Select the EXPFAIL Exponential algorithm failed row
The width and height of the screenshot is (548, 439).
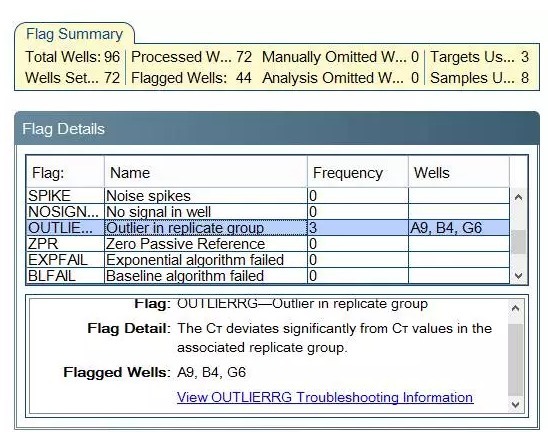[x=268, y=260]
